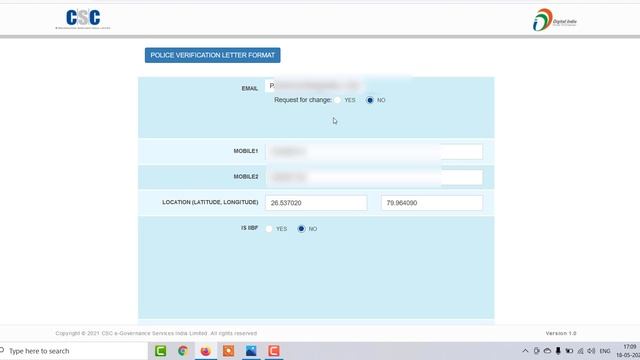Image resolution: width=640 pixels, height=360 pixels.
Task: Click the CSC logo in header
Action: 83,19
